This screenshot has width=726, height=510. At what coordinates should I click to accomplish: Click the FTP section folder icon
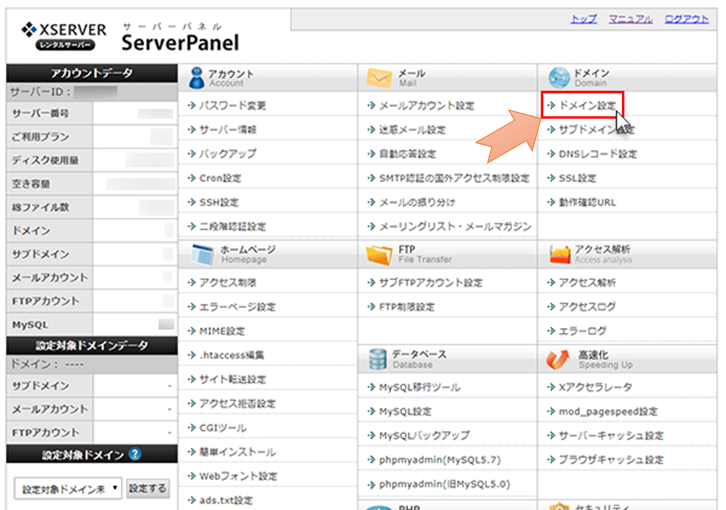click(378, 253)
